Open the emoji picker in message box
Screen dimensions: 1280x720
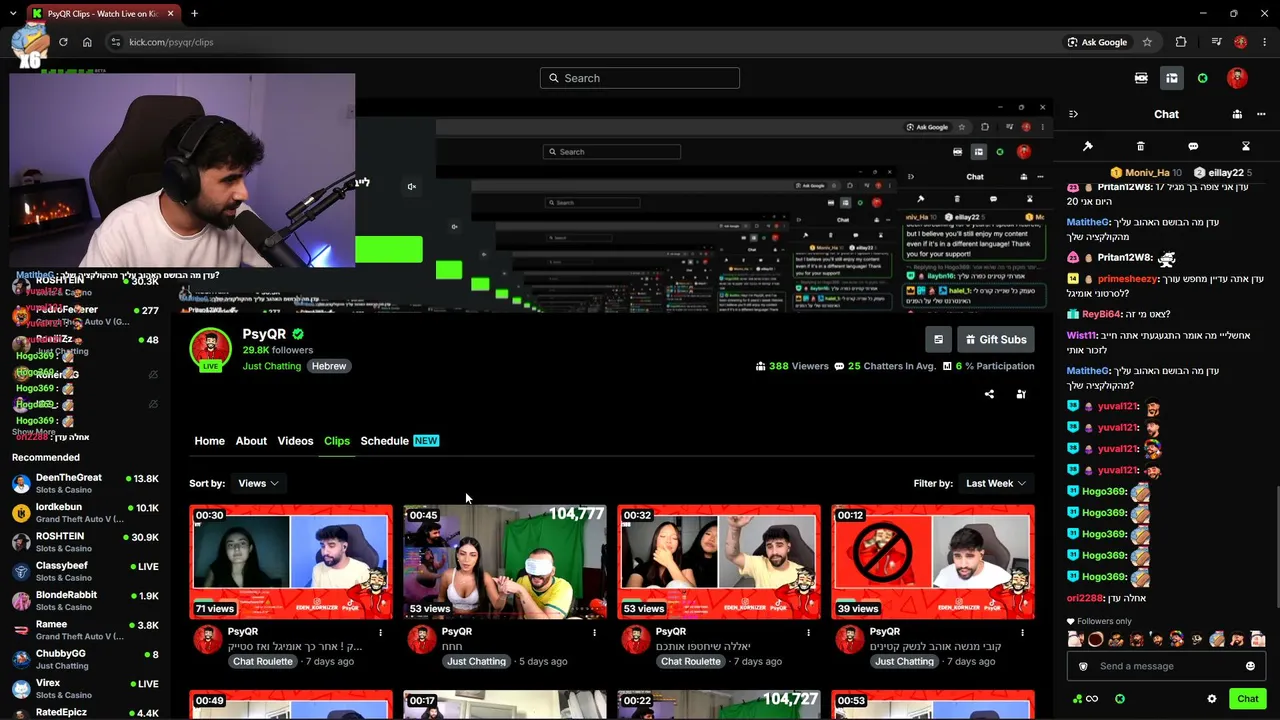point(1250,666)
